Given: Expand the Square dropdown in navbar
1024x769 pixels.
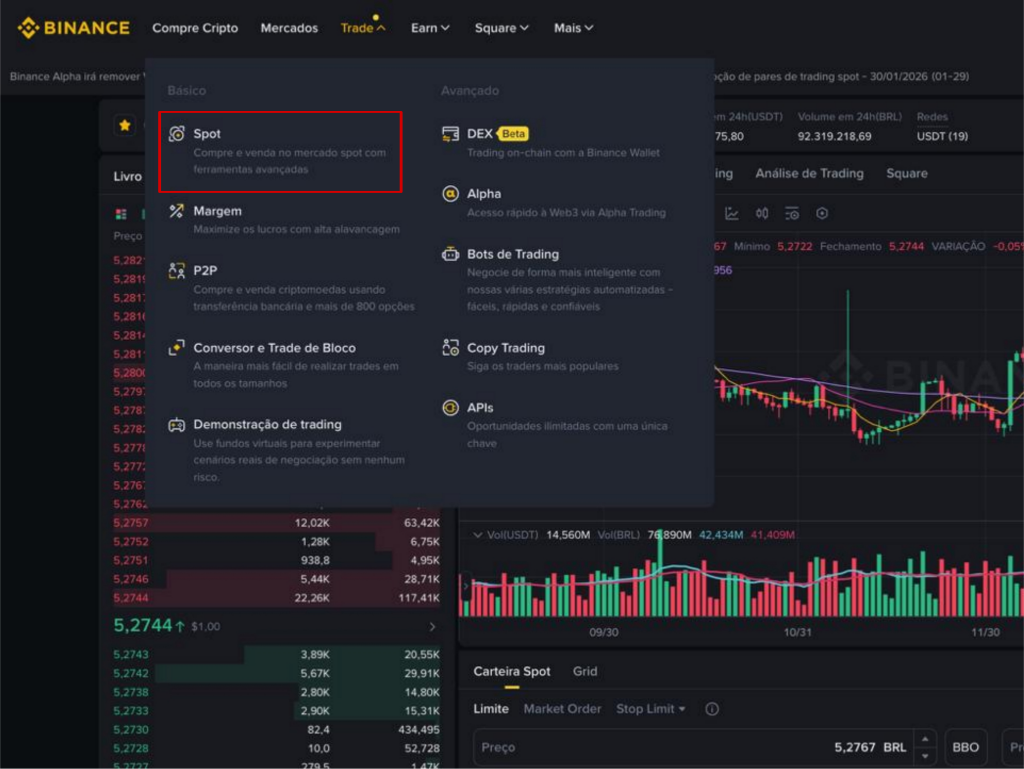Looking at the screenshot, I should pyautogui.click(x=502, y=28).
